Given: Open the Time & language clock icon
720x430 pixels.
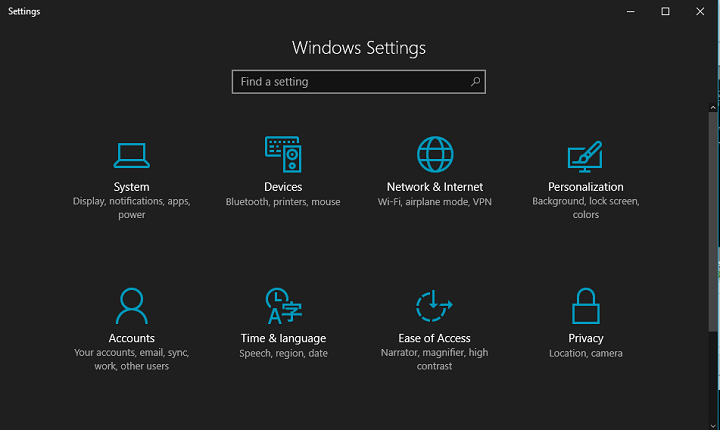Looking at the screenshot, I should tap(283, 306).
